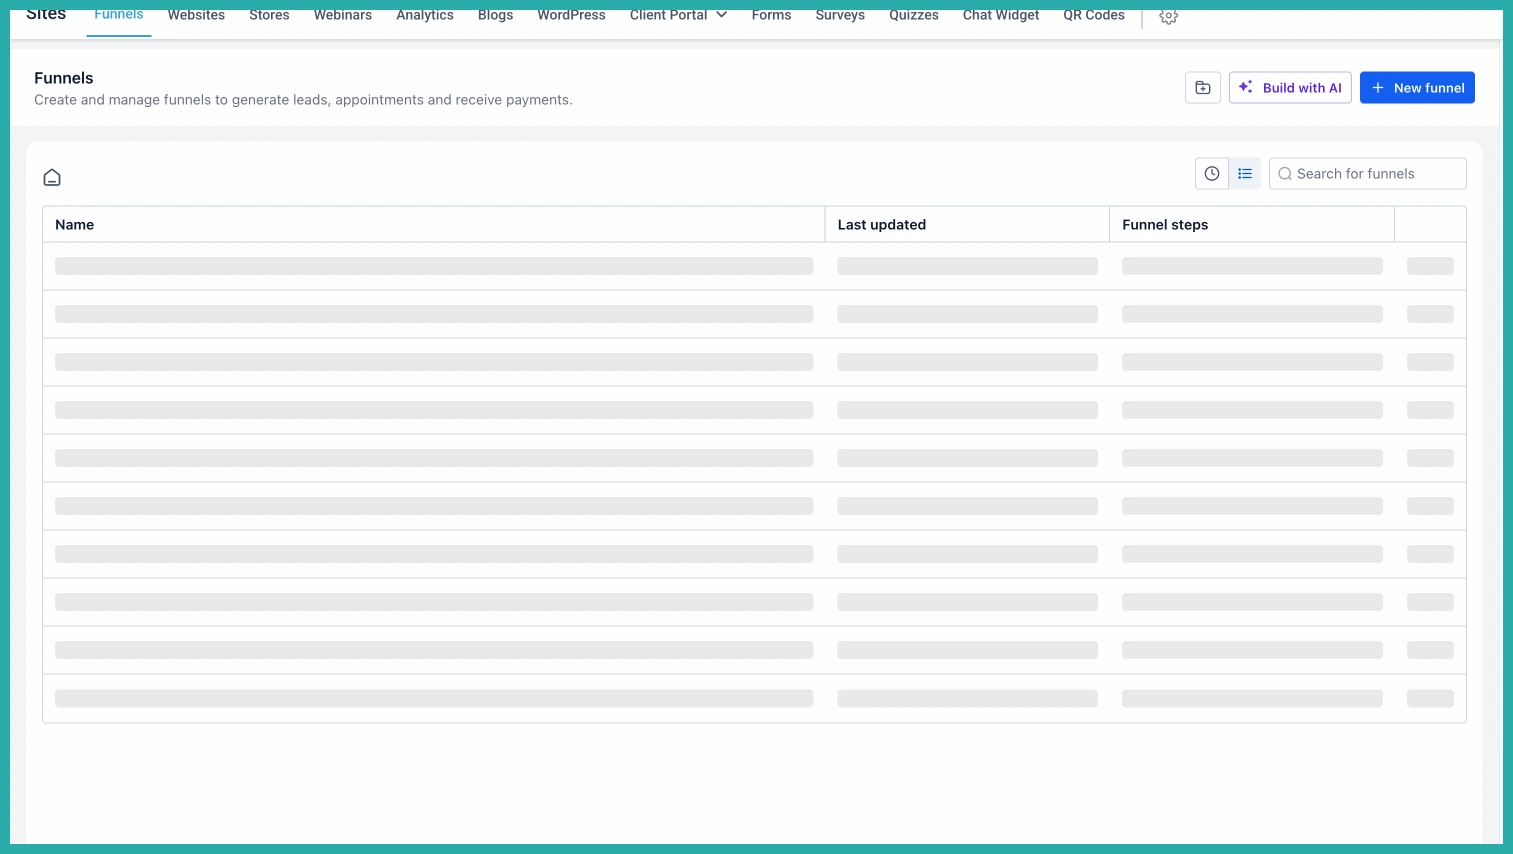1513x854 pixels.
Task: Open the WordPress tab
Action: click(x=572, y=15)
